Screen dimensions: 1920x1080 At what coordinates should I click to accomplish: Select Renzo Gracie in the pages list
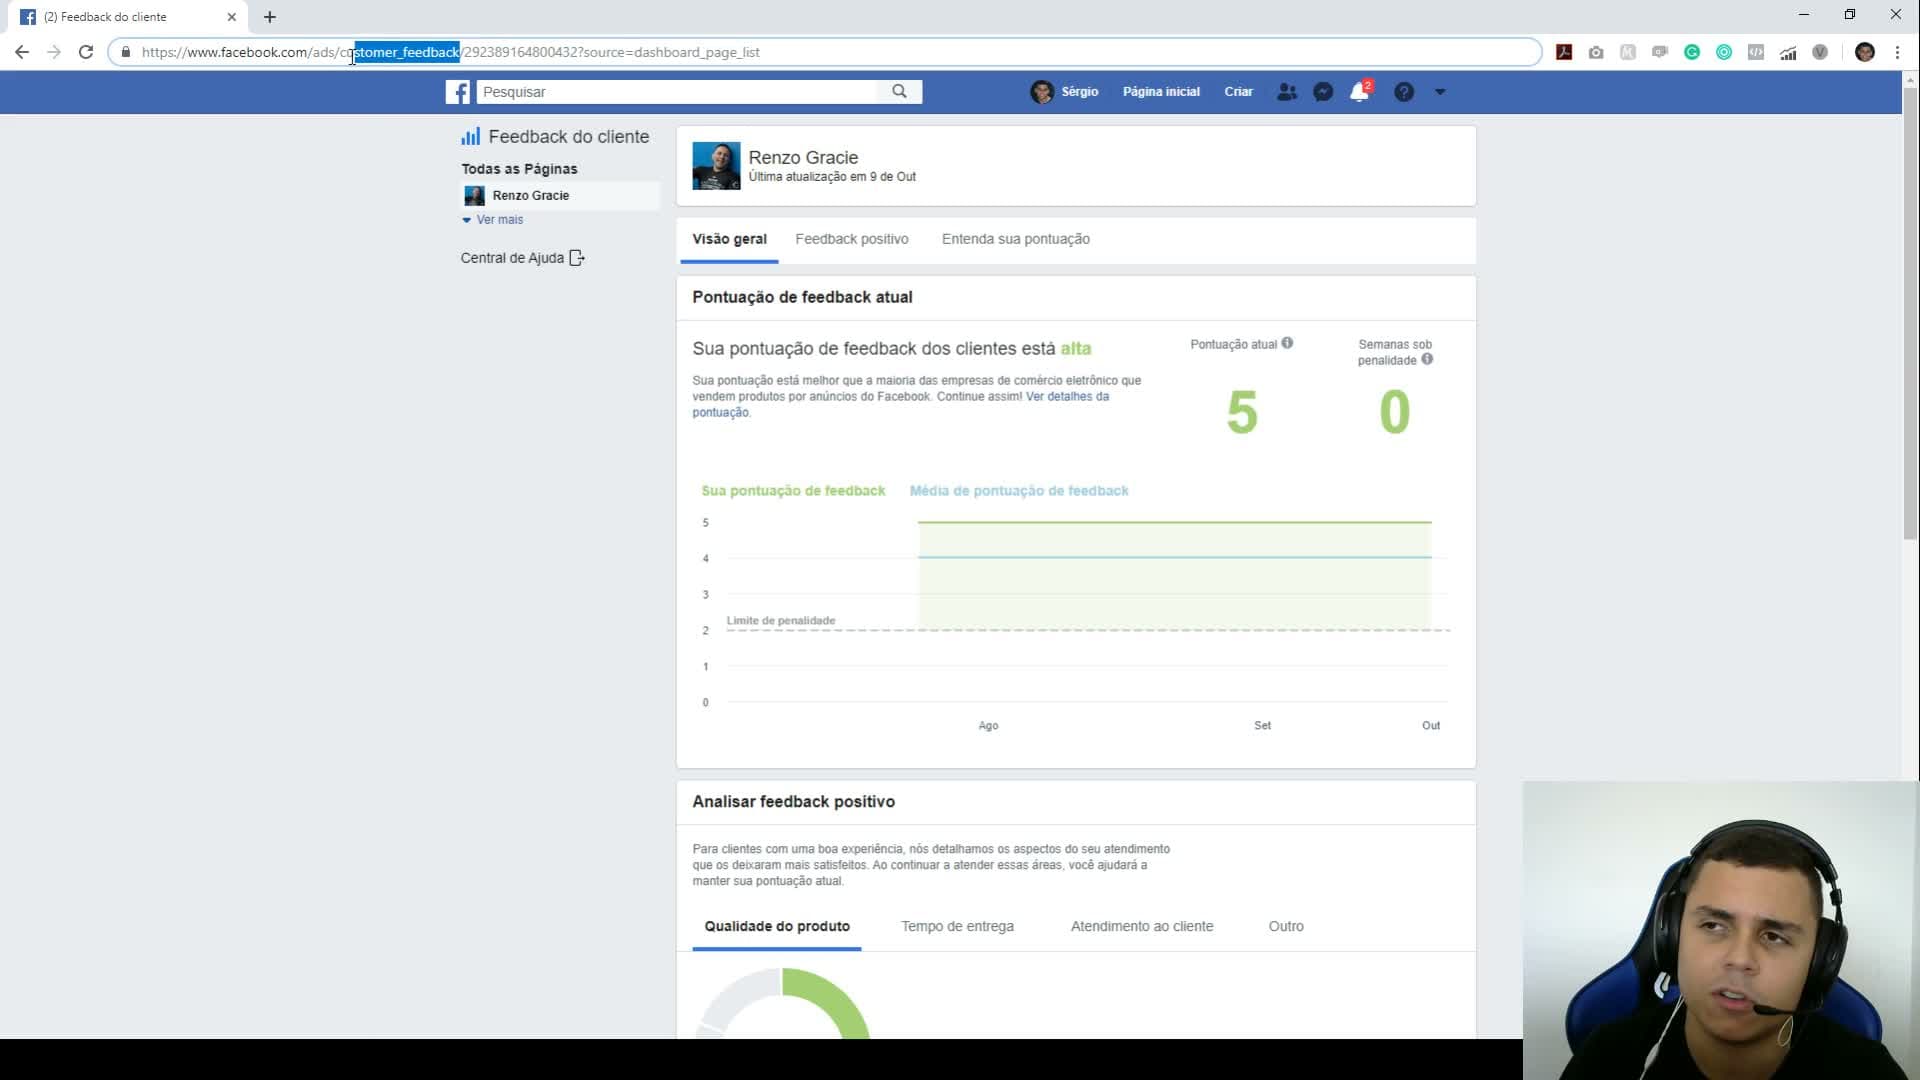[560, 196]
